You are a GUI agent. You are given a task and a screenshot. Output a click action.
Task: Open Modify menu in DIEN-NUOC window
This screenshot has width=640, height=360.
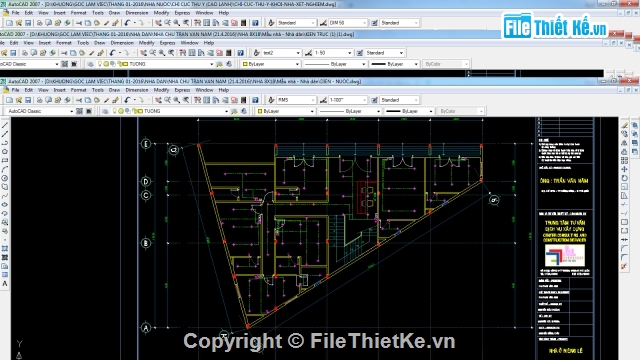point(161,90)
